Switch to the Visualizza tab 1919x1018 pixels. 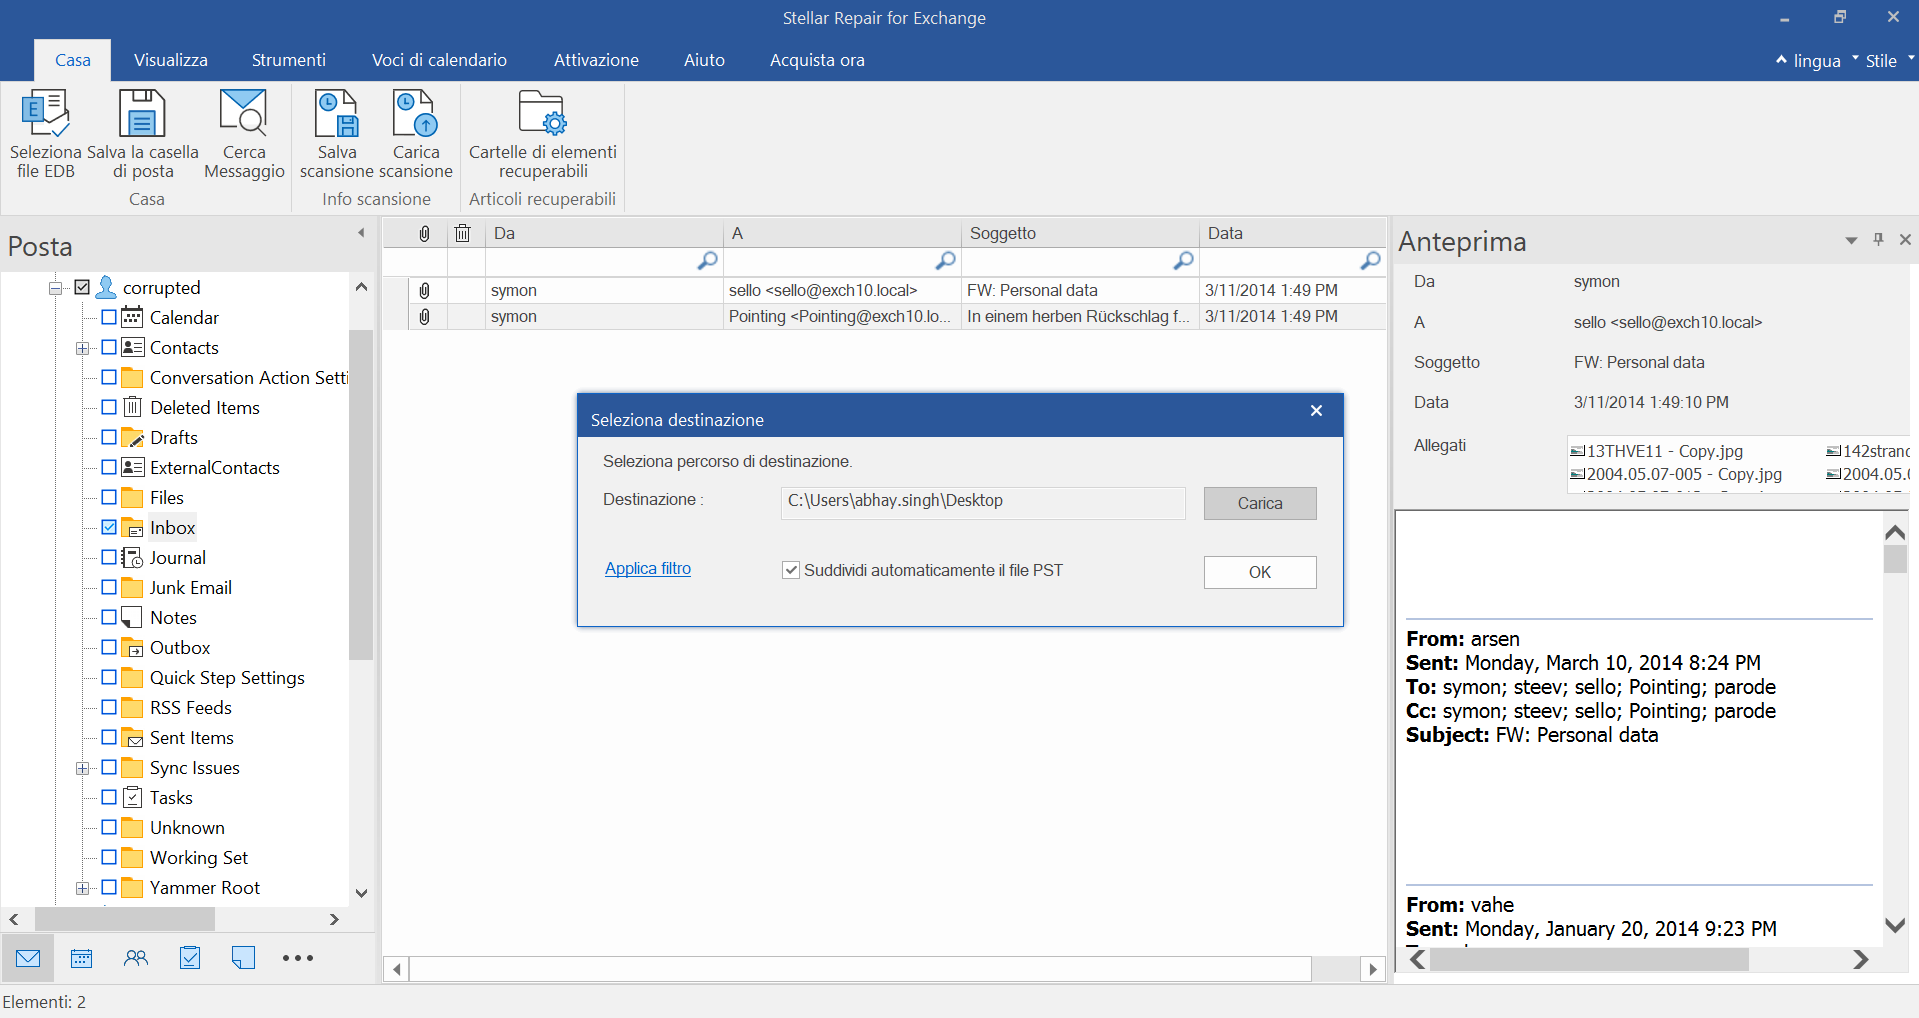coord(171,60)
